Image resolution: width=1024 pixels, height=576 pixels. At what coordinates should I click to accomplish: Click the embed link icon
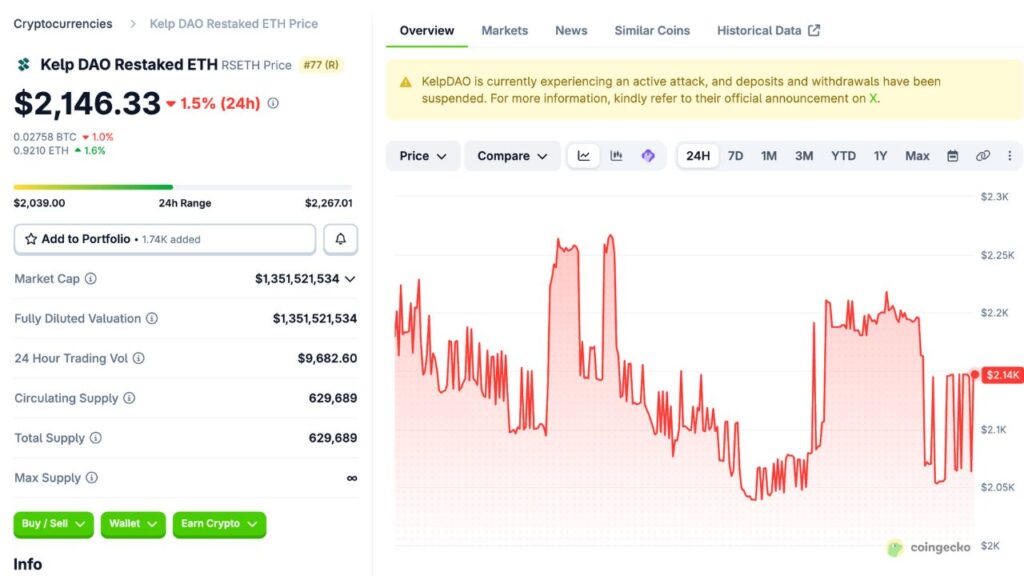click(x=984, y=155)
